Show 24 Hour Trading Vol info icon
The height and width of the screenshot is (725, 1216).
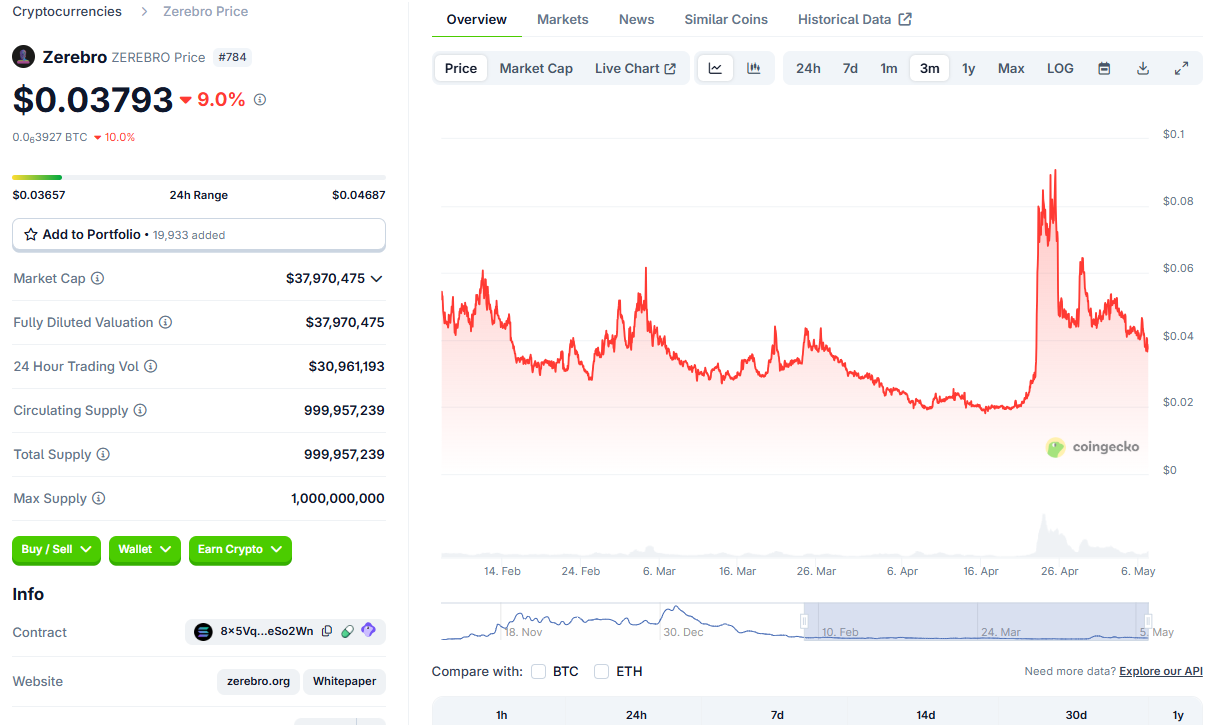click(x=151, y=366)
